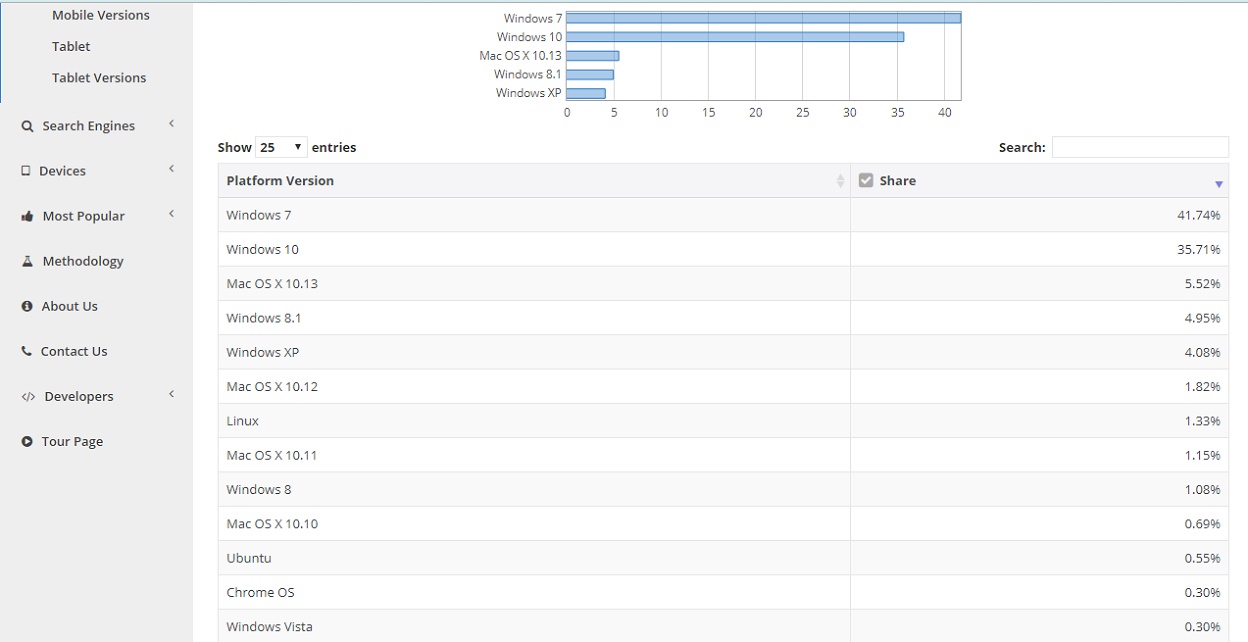1248x642 pixels.
Task: Click the 4.95% share value
Action: coord(1202,318)
